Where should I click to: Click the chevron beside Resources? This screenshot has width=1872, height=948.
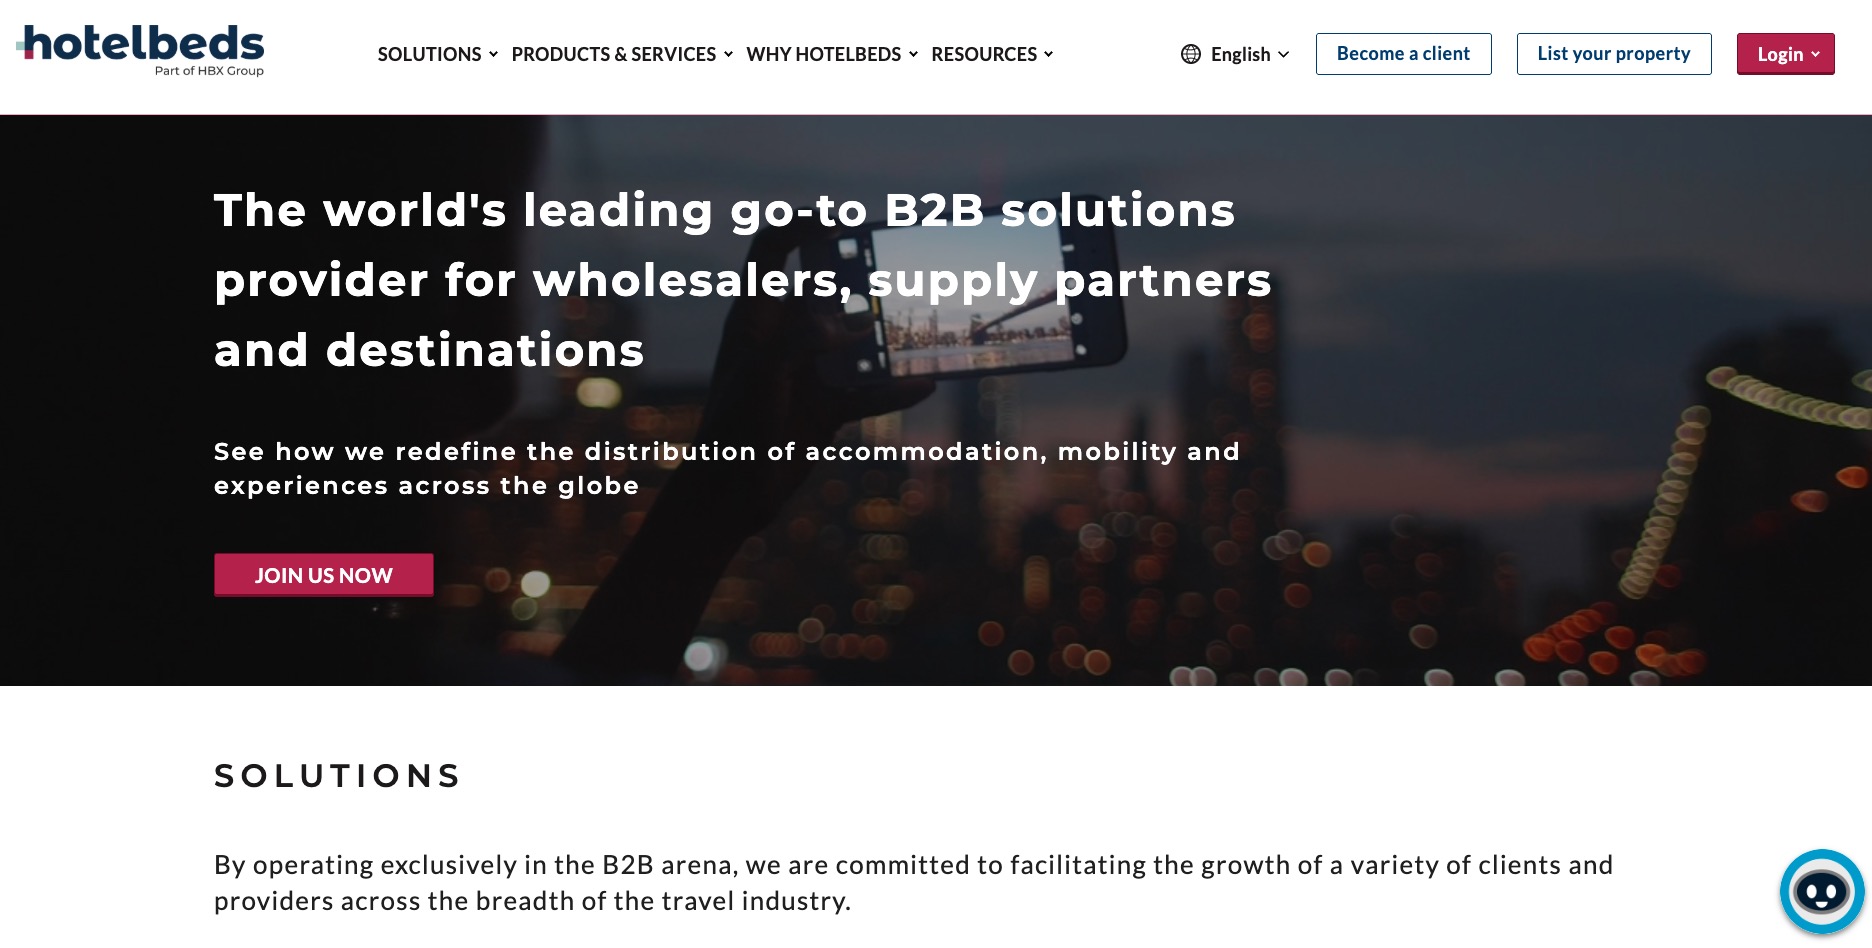1048,54
